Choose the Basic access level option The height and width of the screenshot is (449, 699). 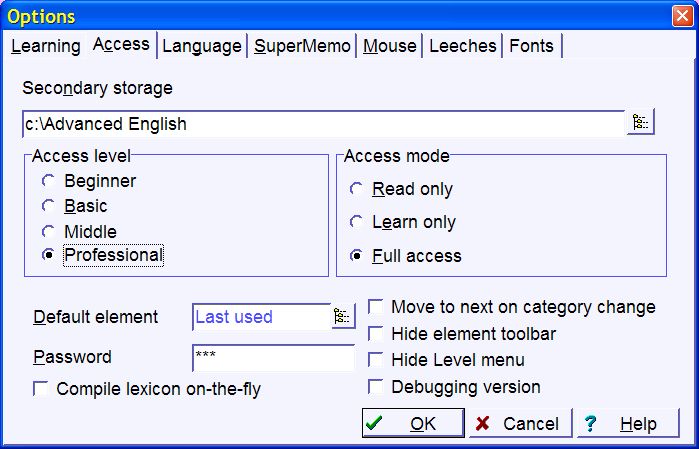(48, 206)
